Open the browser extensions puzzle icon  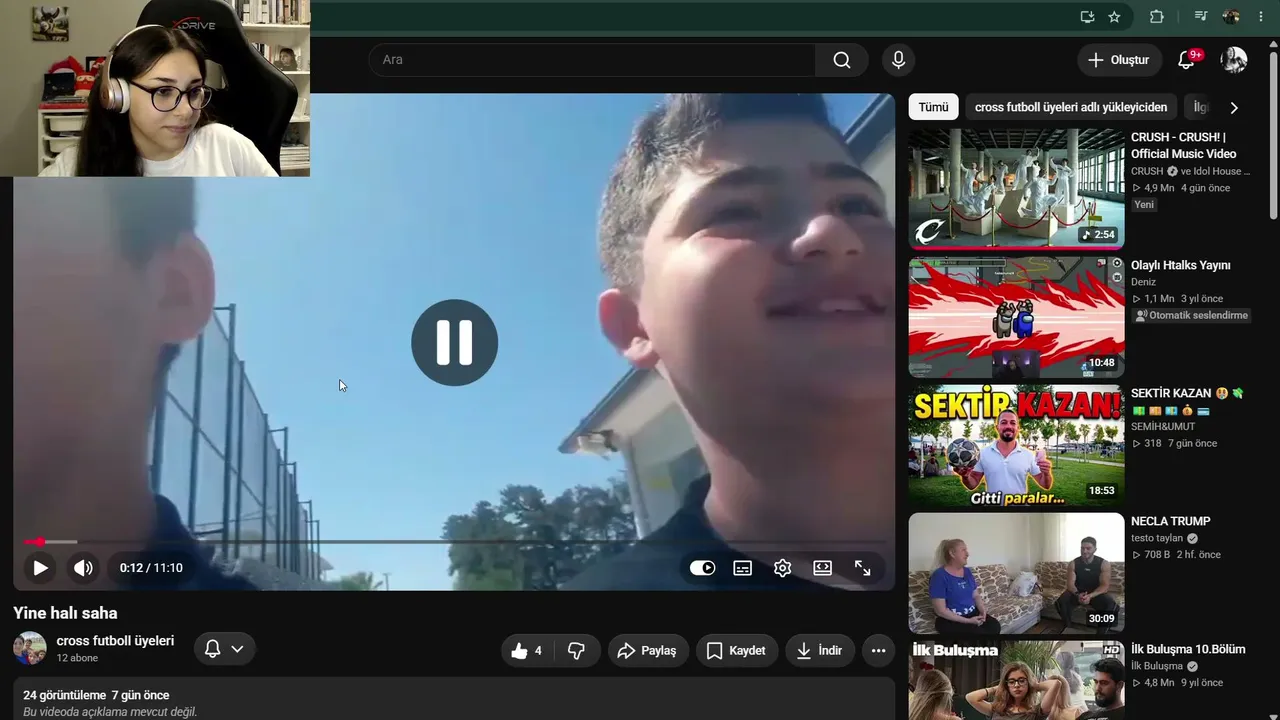(x=1157, y=17)
